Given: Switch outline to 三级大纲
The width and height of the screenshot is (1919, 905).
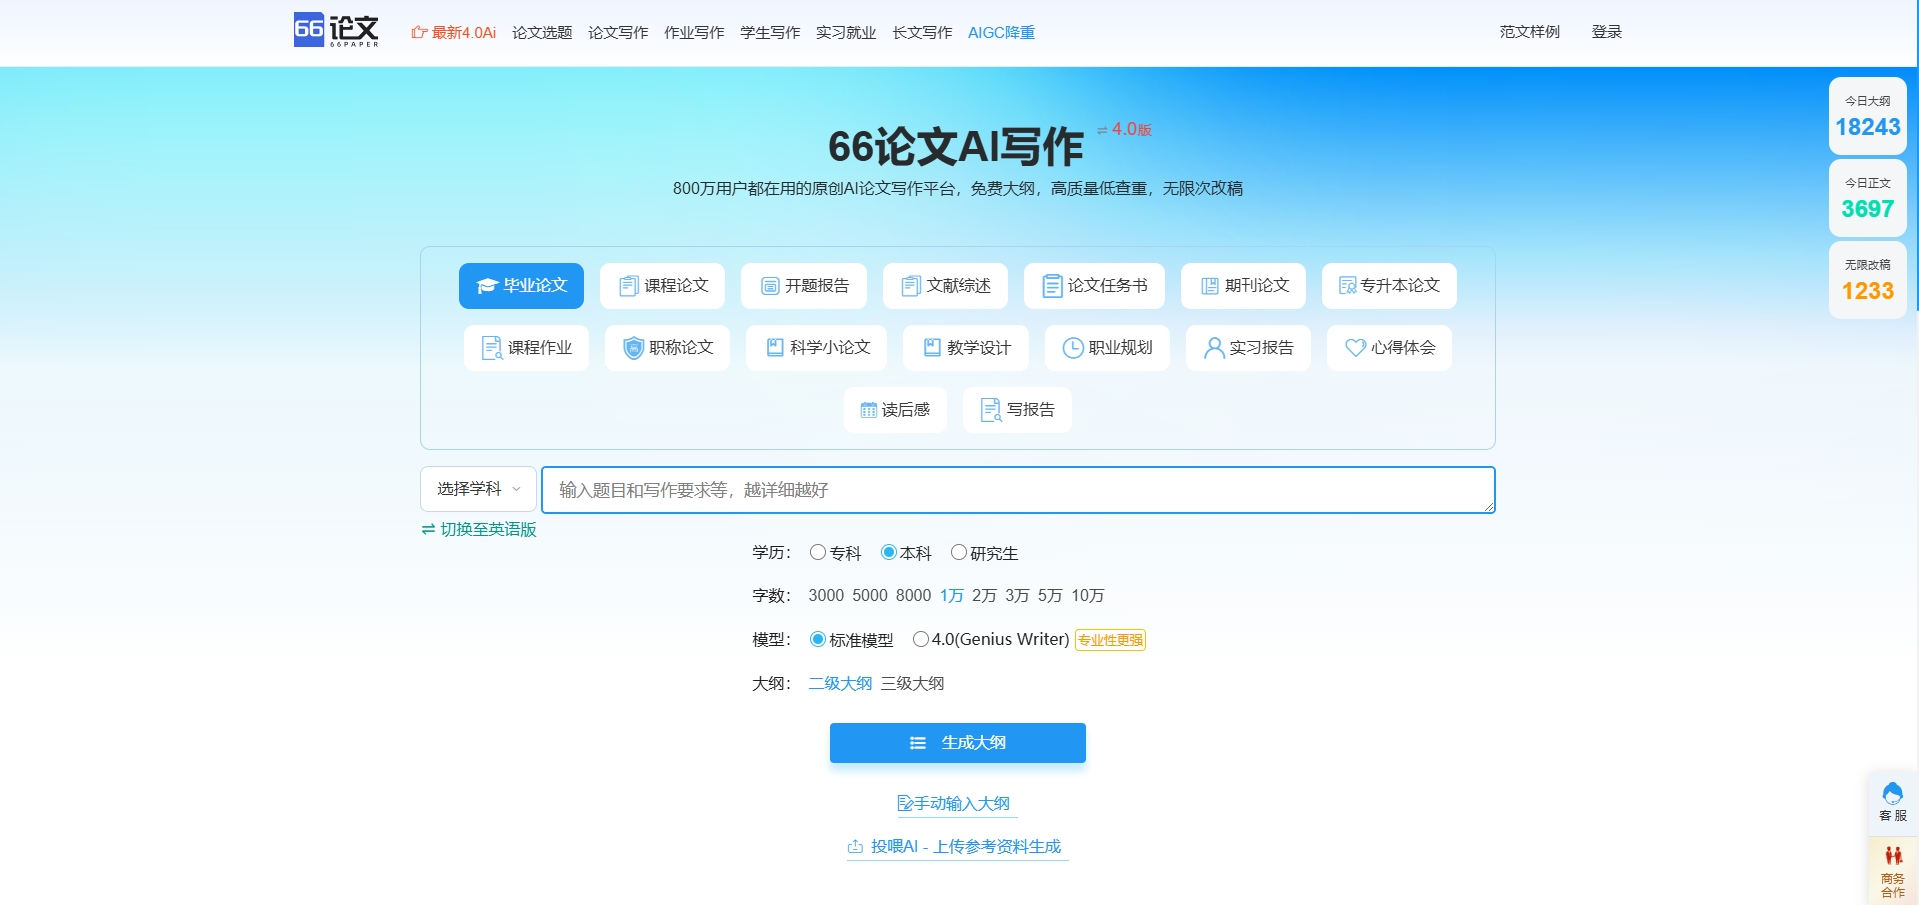Looking at the screenshot, I should coord(912,684).
